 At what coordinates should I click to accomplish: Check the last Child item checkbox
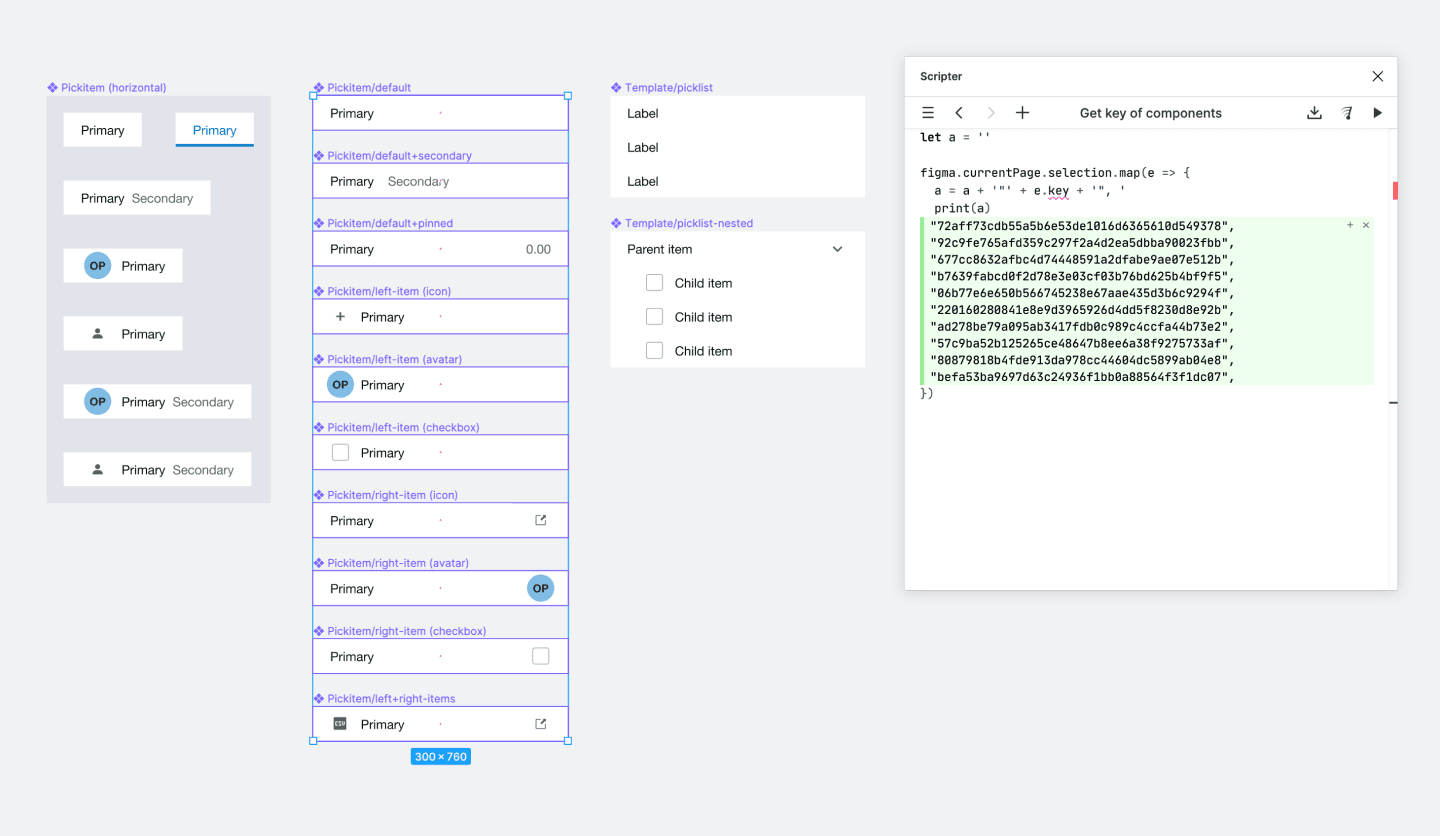point(654,350)
